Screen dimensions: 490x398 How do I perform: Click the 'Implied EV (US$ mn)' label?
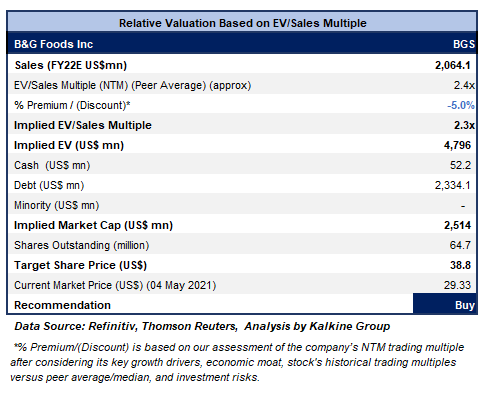(x=69, y=145)
